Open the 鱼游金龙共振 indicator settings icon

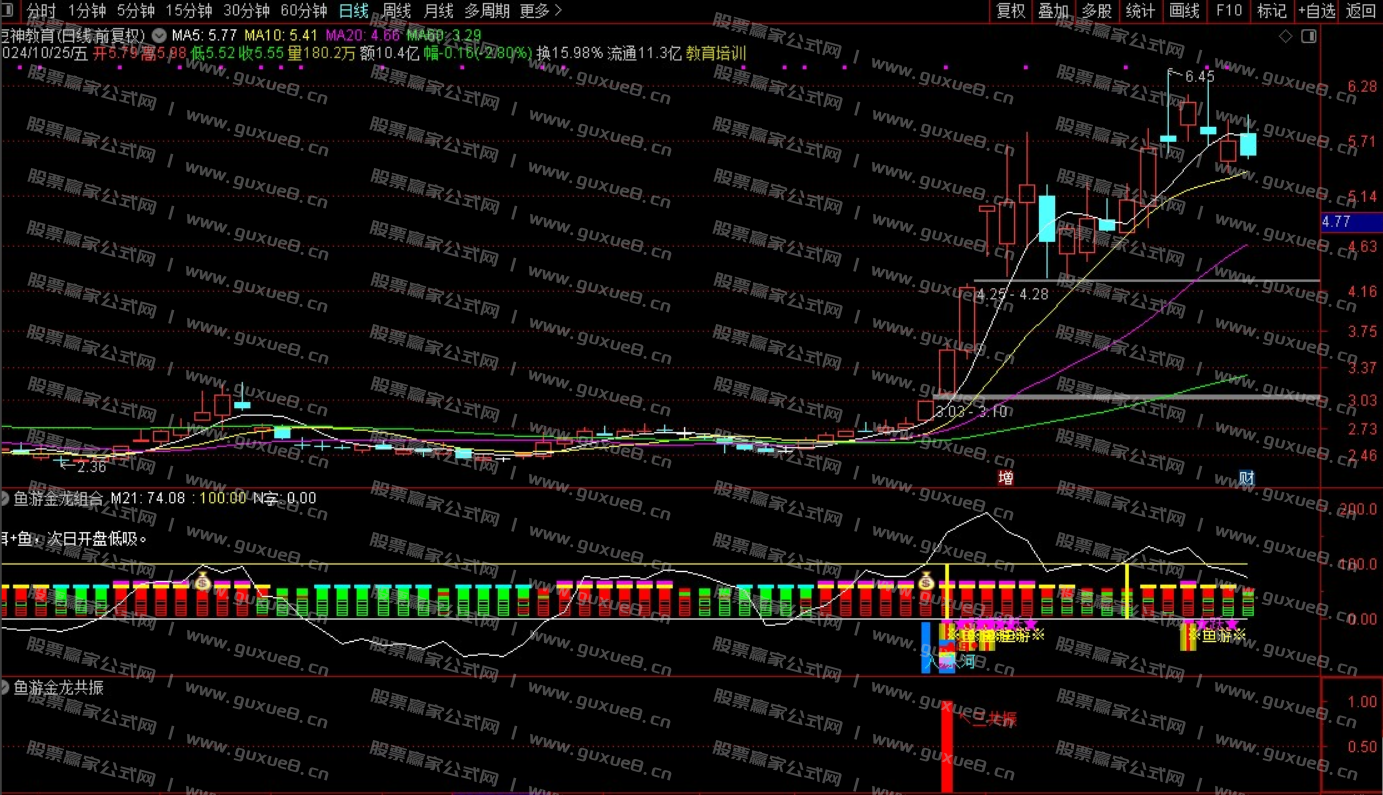coord(5,688)
